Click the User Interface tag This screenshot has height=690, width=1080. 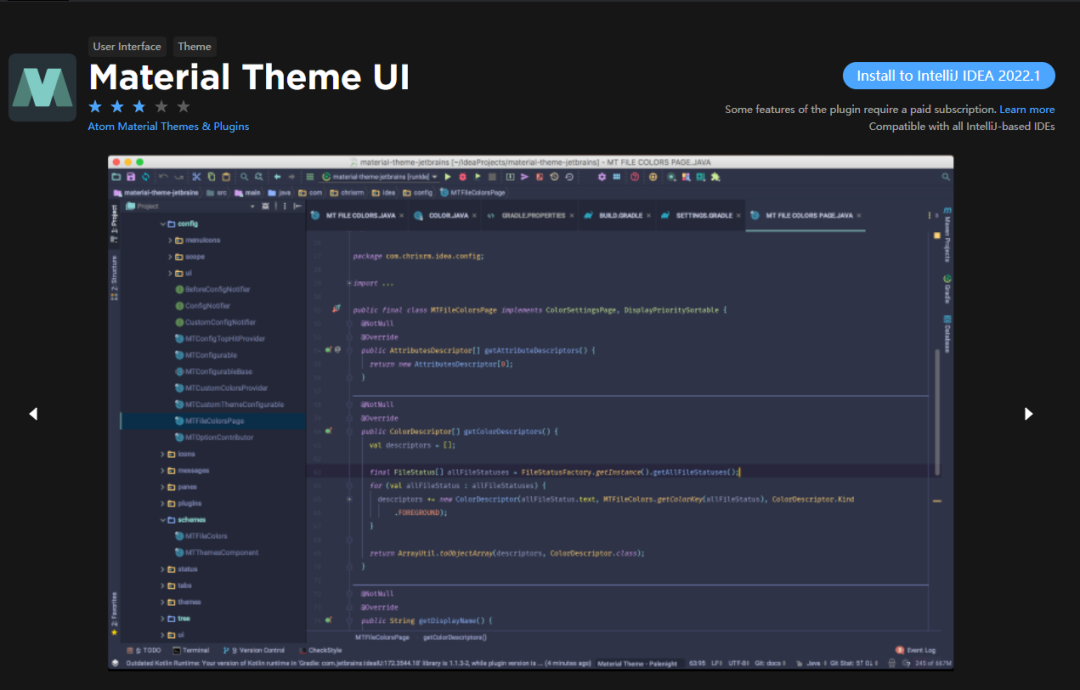[127, 46]
